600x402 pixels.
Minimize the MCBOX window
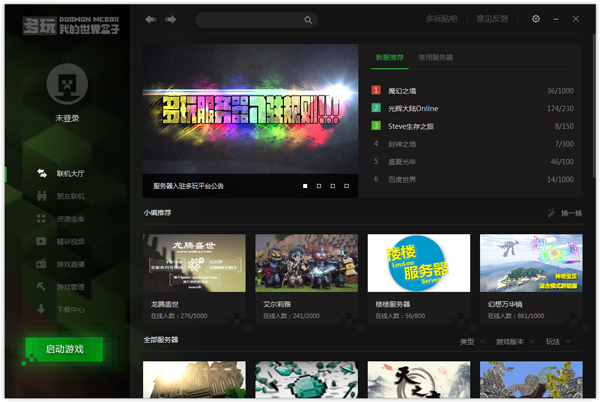(x=556, y=19)
